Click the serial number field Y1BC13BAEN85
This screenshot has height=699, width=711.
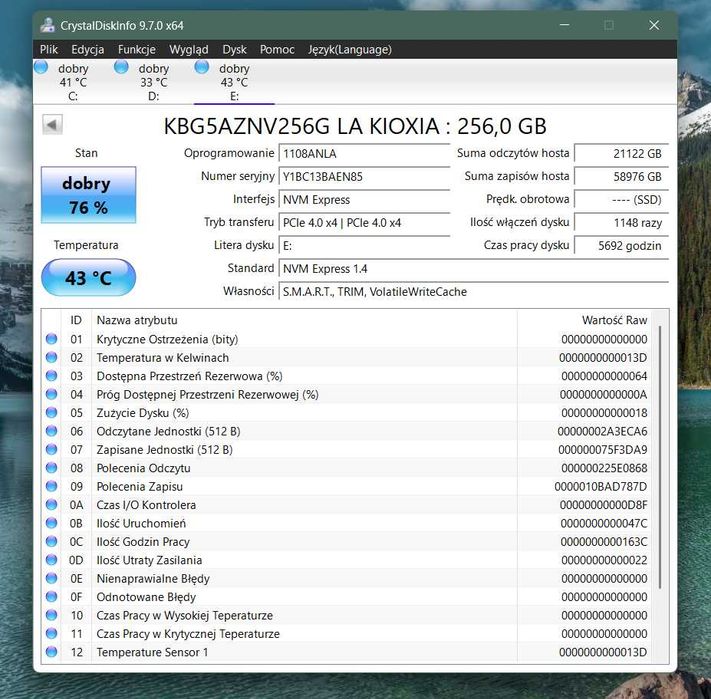(x=364, y=177)
